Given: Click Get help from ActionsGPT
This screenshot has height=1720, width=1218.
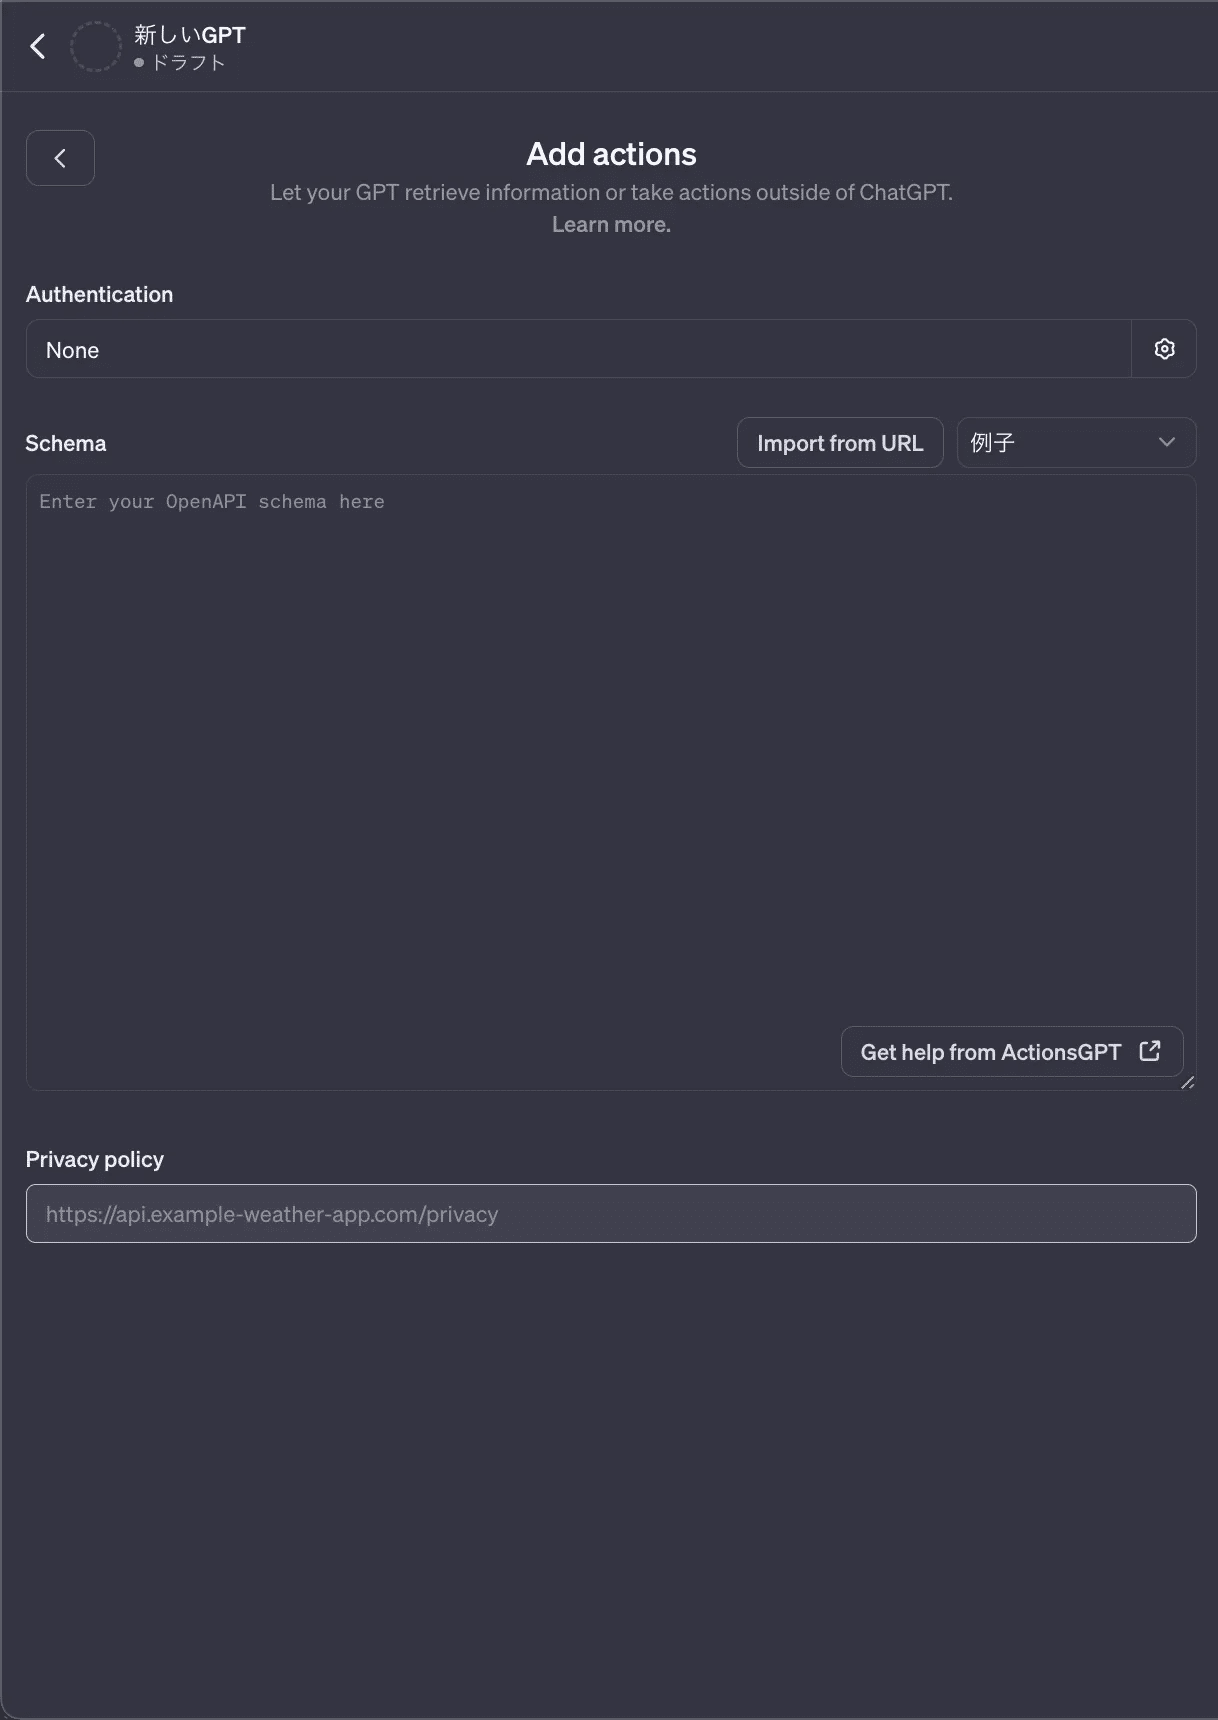Looking at the screenshot, I should click(990, 1052).
